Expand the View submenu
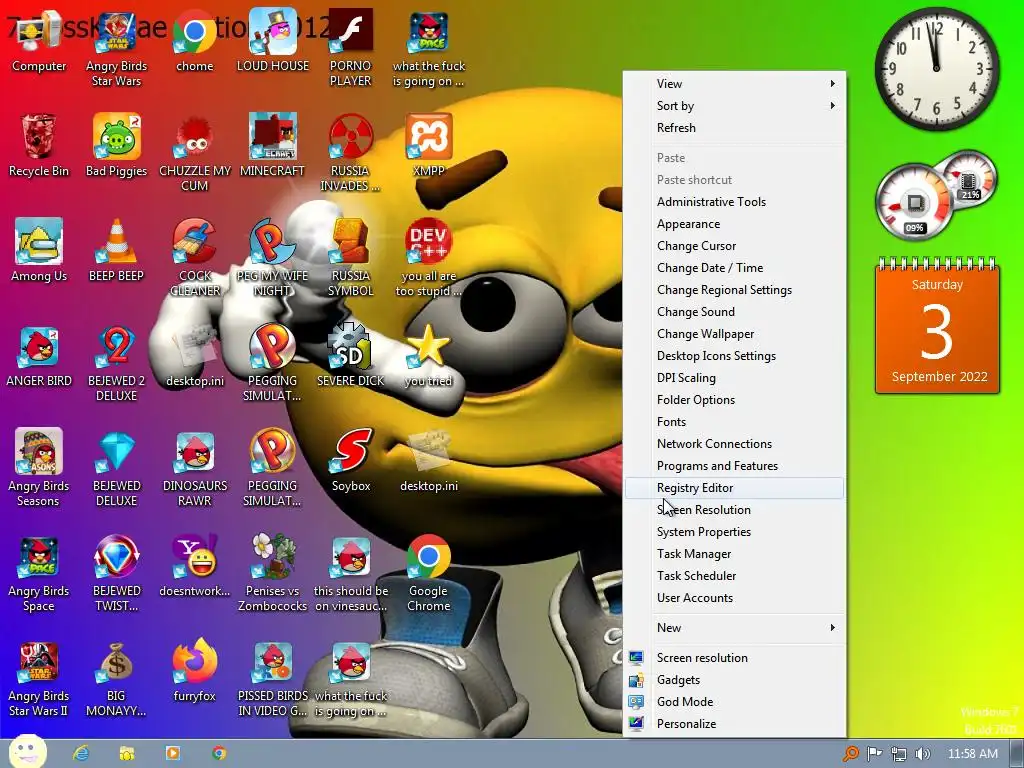This screenshot has width=1024, height=768. coord(735,84)
